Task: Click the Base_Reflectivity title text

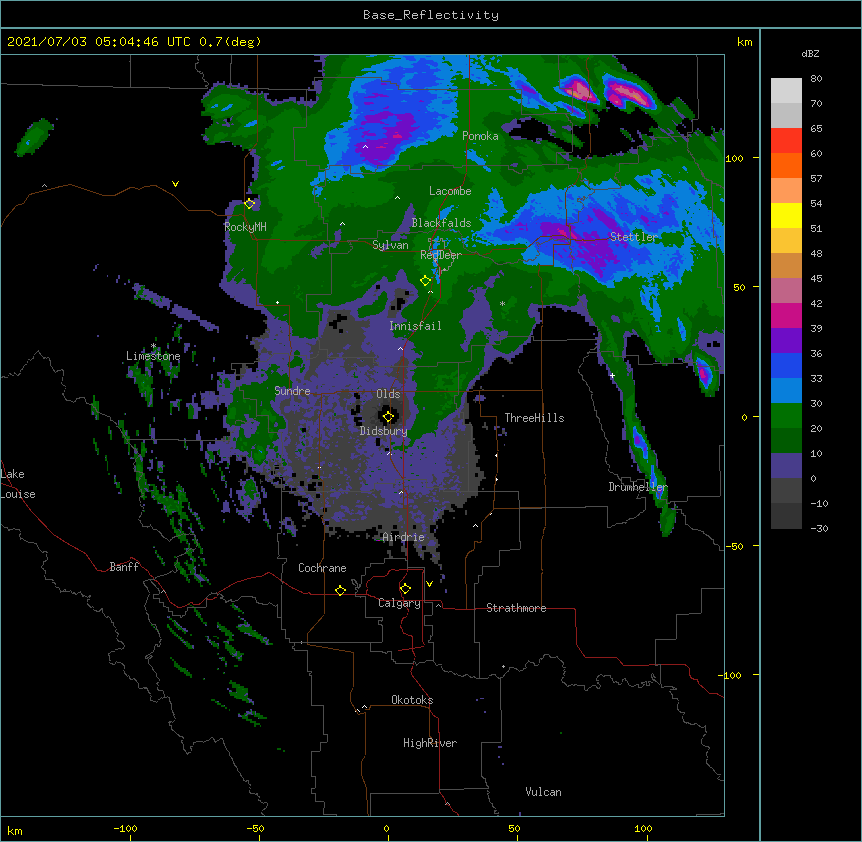Action: click(431, 15)
